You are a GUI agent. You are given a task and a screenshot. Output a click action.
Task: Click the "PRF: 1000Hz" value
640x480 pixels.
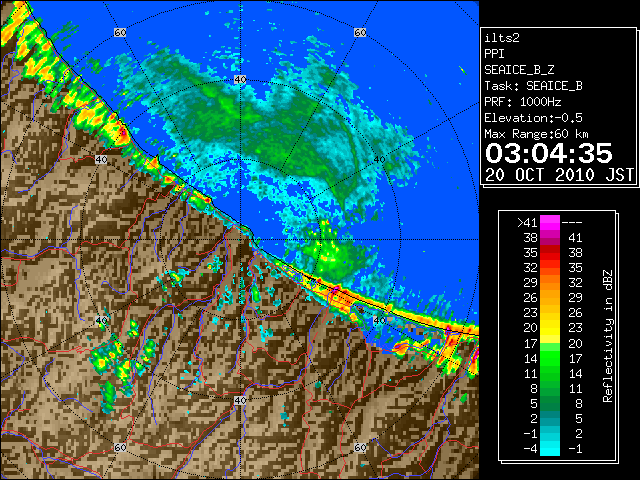523,102
